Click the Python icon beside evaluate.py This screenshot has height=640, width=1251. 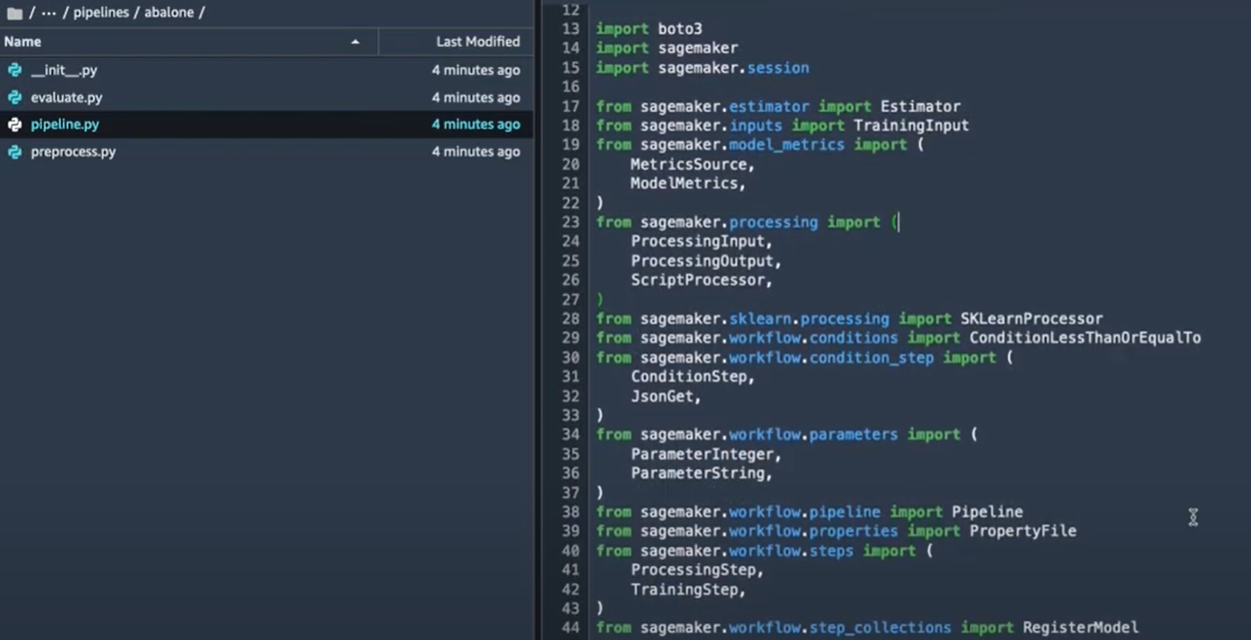point(15,98)
